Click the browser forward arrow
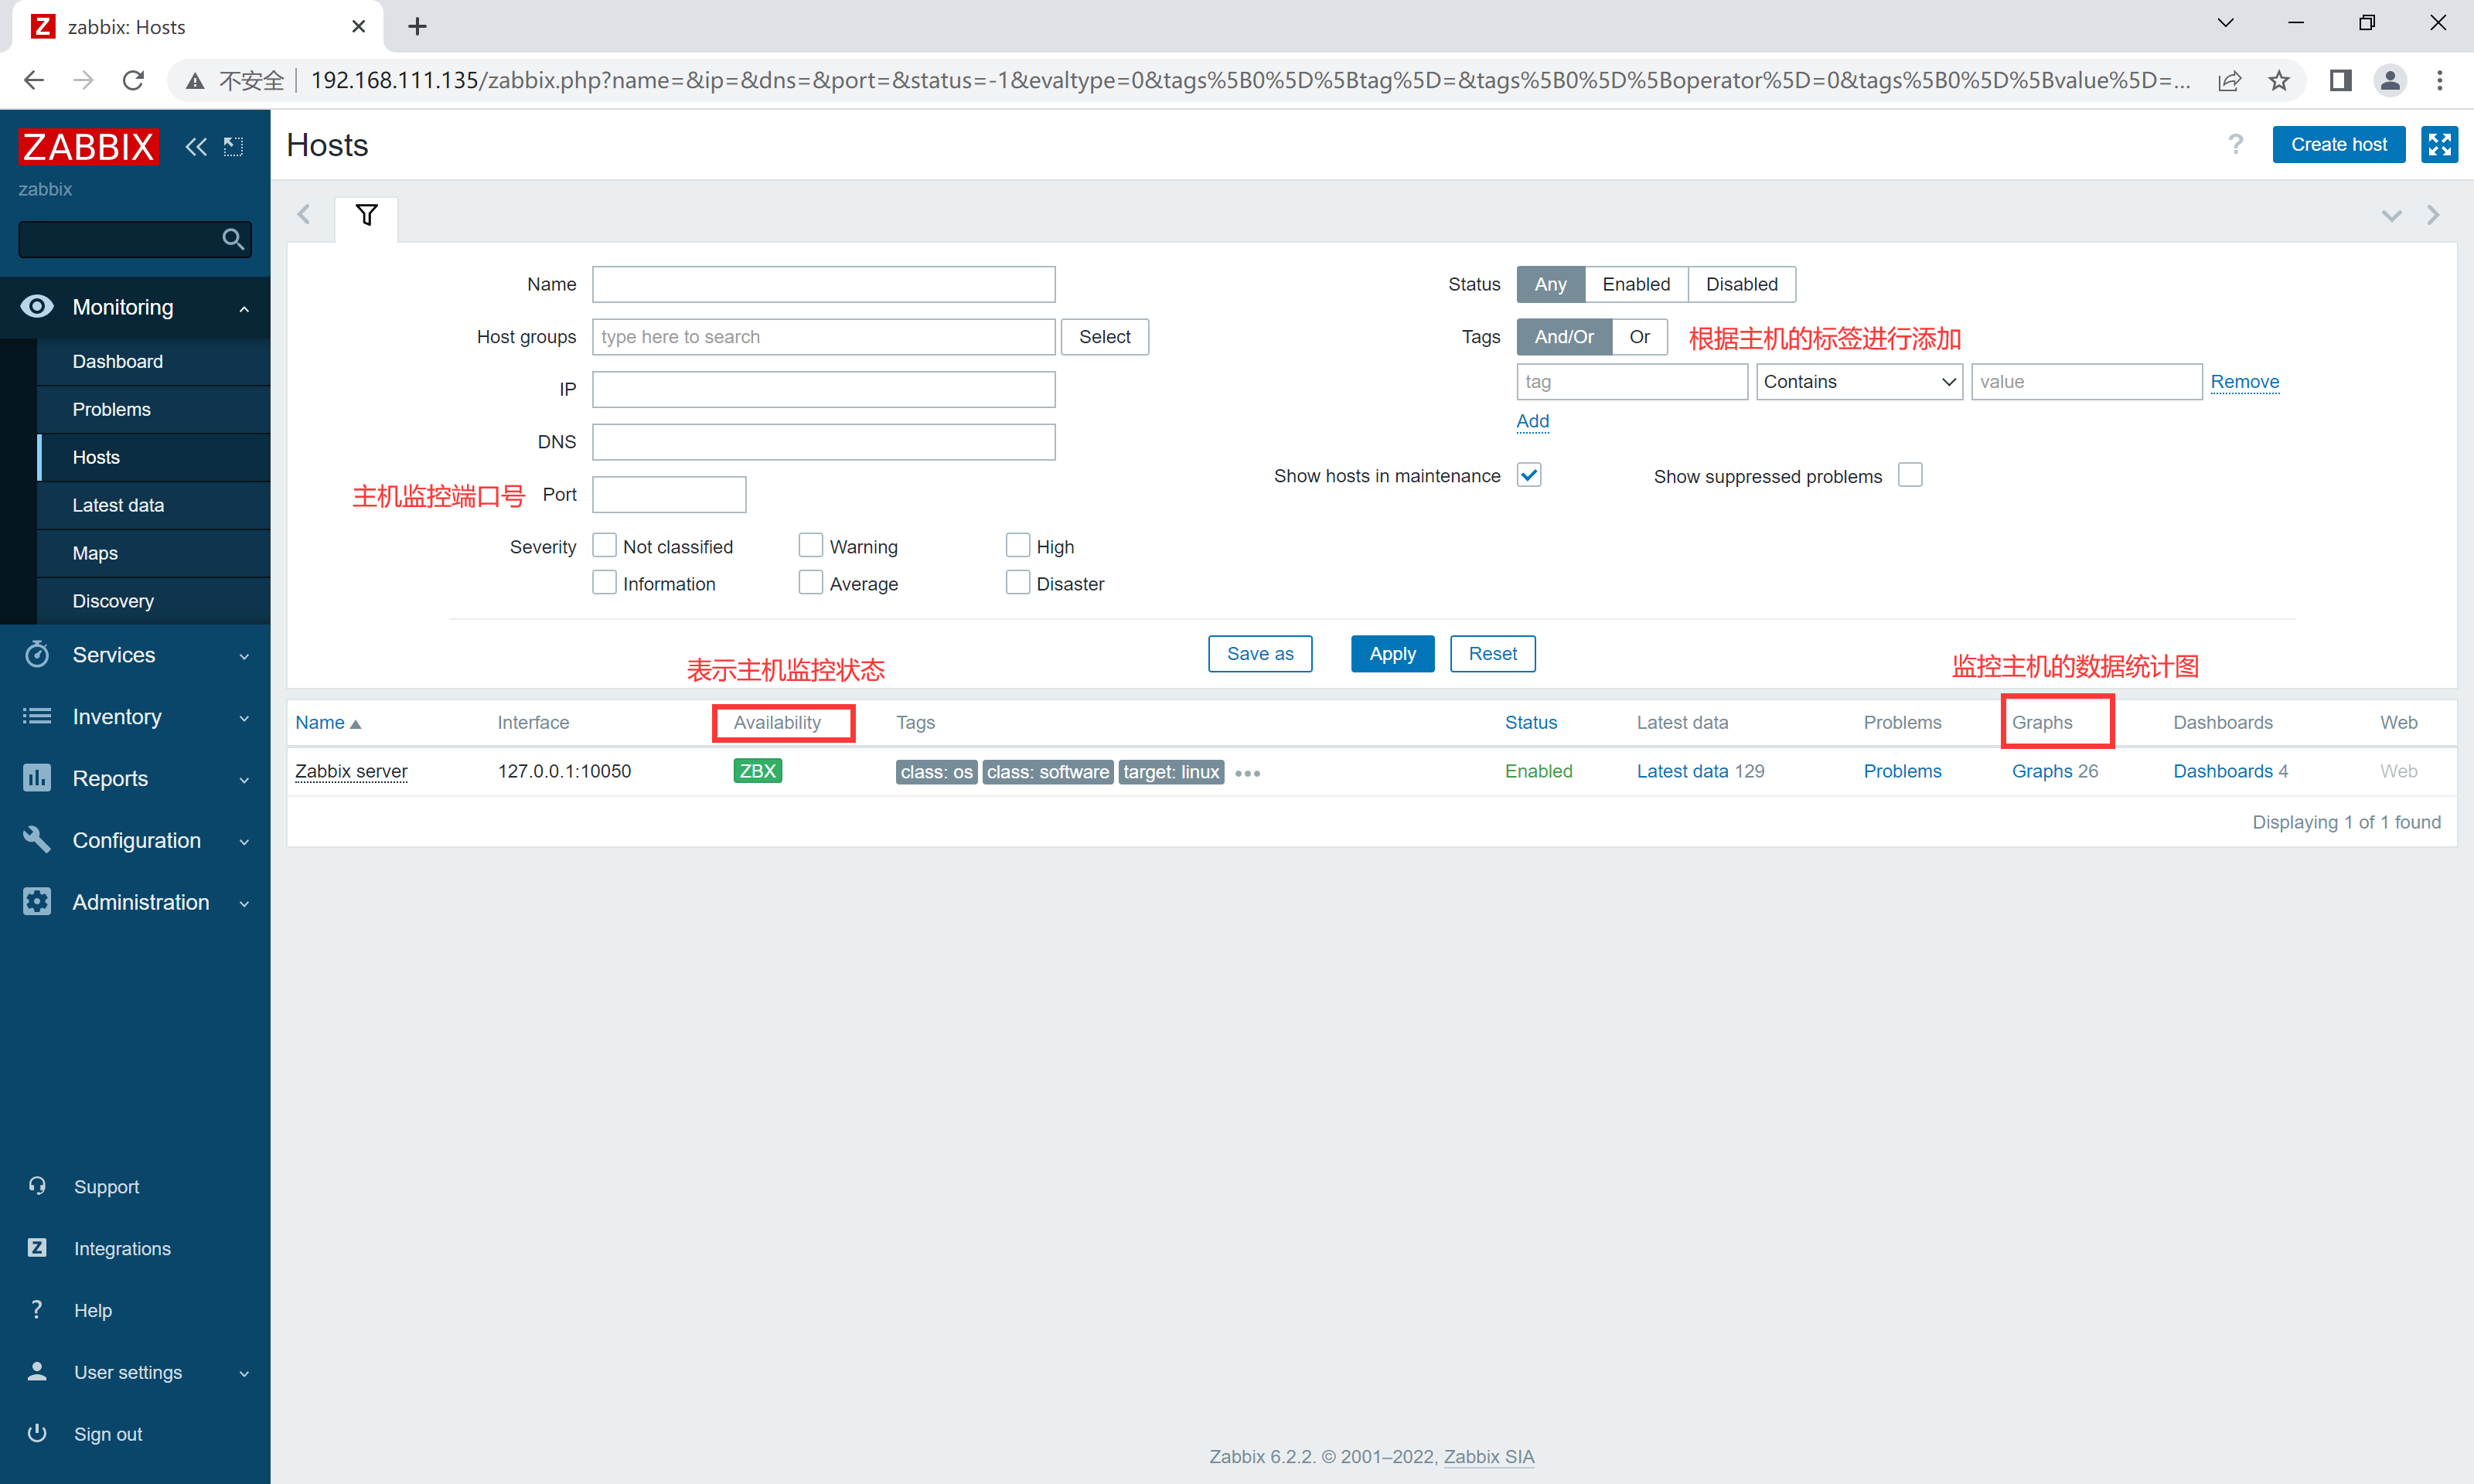 coord(83,80)
